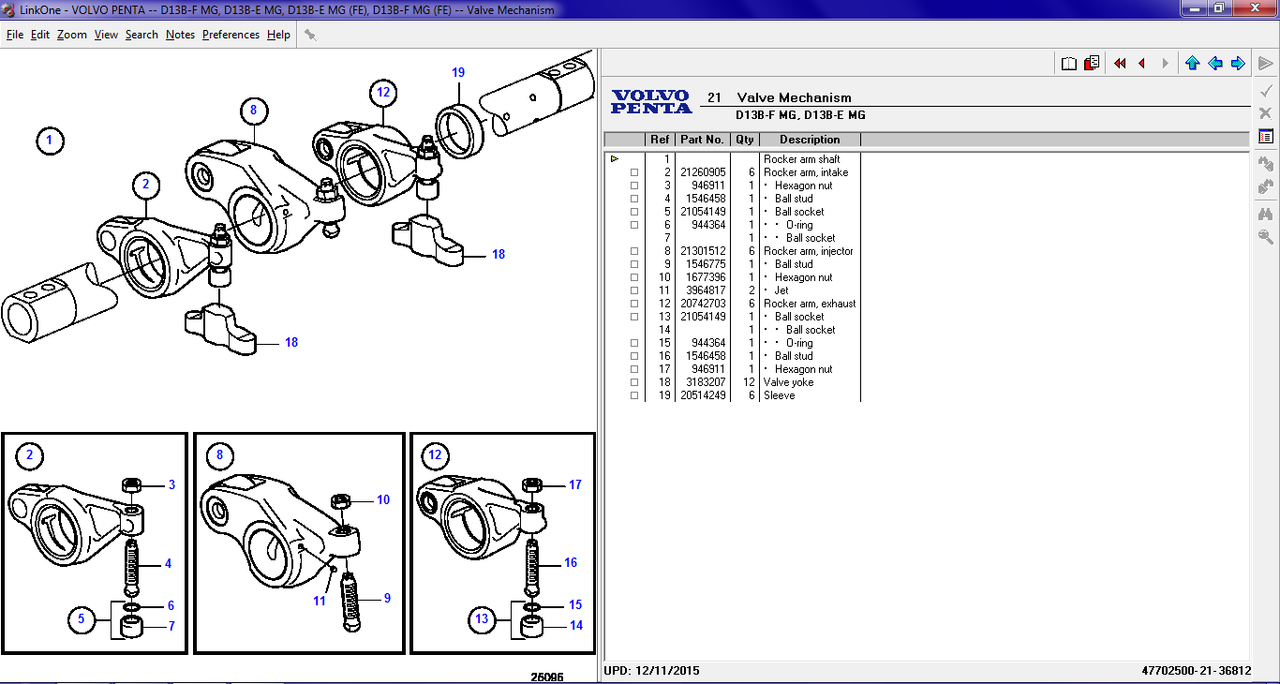Viewport: 1280px width, 684px height.
Task: Click the magnifier search icon
Action: (x=1265, y=237)
